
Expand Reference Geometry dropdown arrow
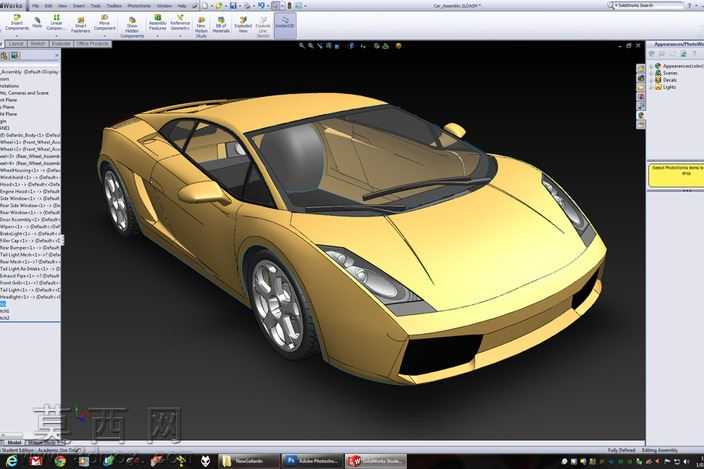pyautogui.click(x=180, y=36)
